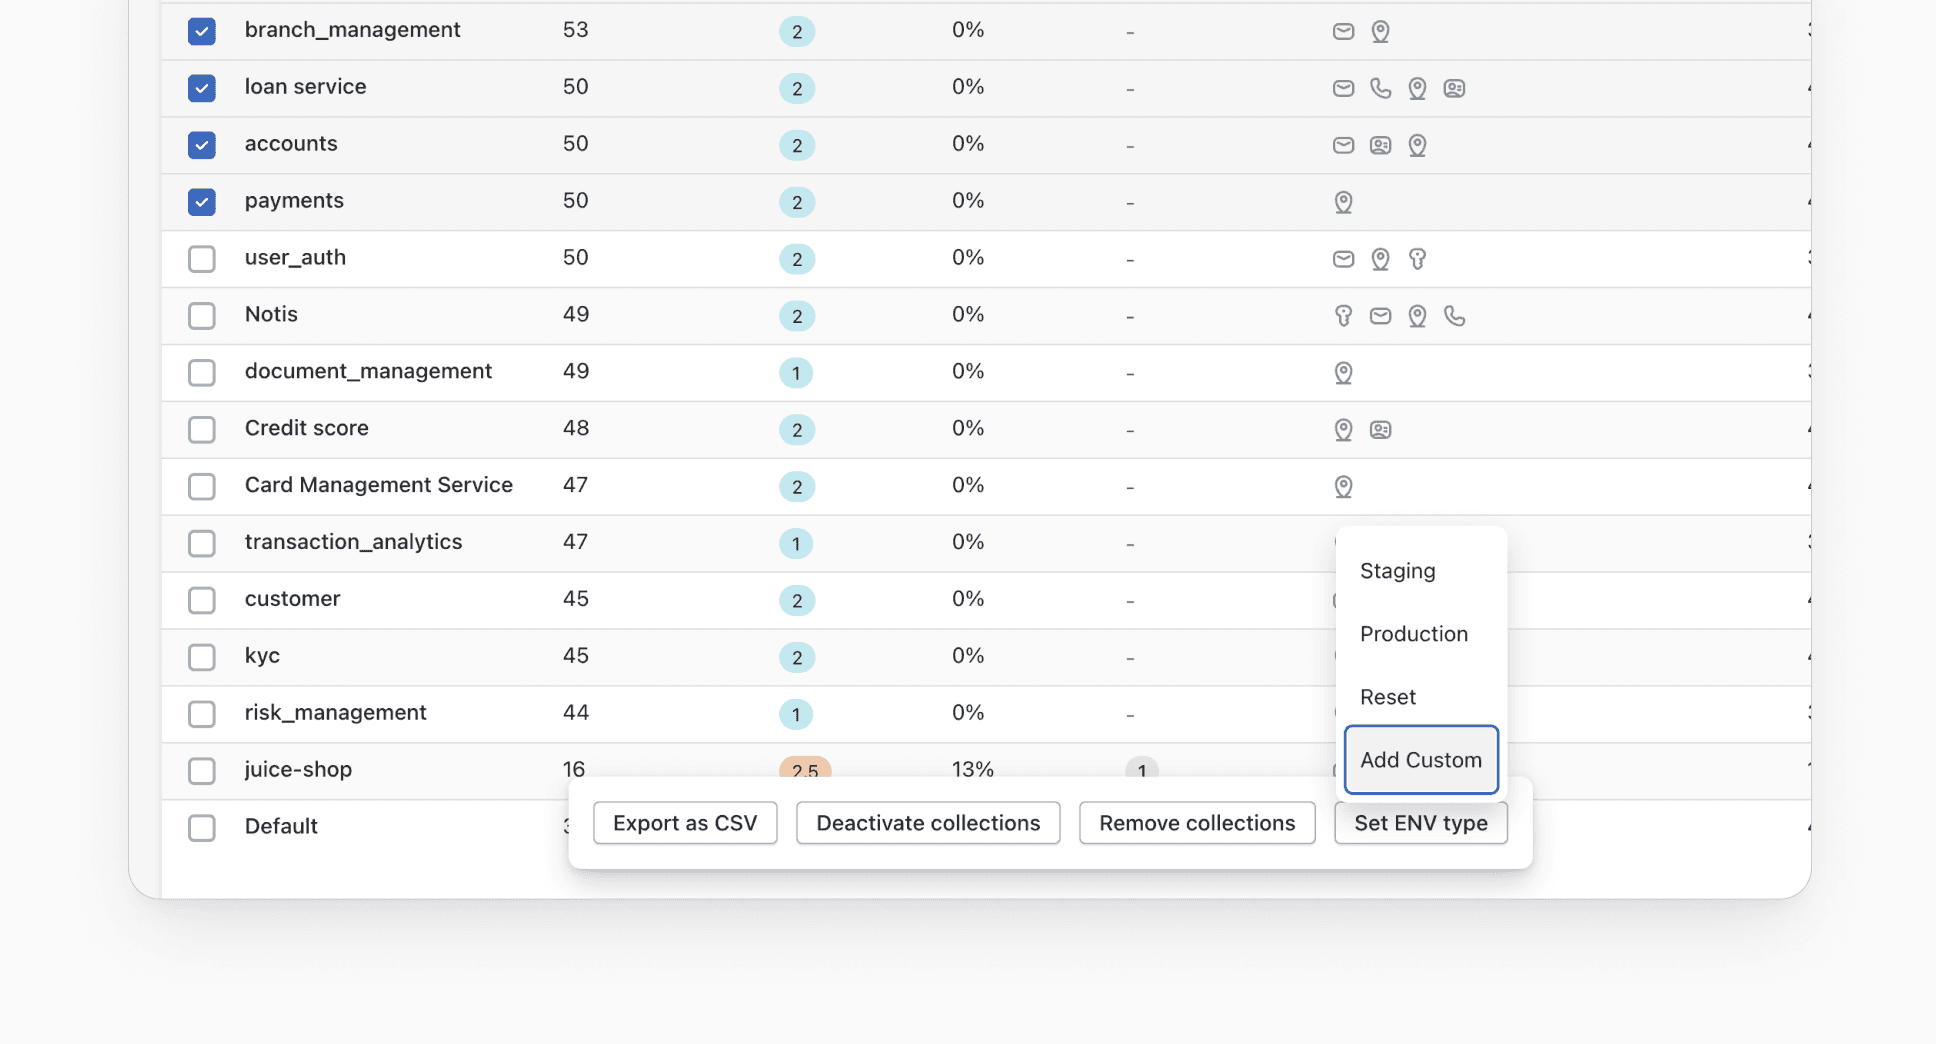This screenshot has height=1044, width=1936.
Task: Select the user_auth checkbox
Action: [x=202, y=259]
